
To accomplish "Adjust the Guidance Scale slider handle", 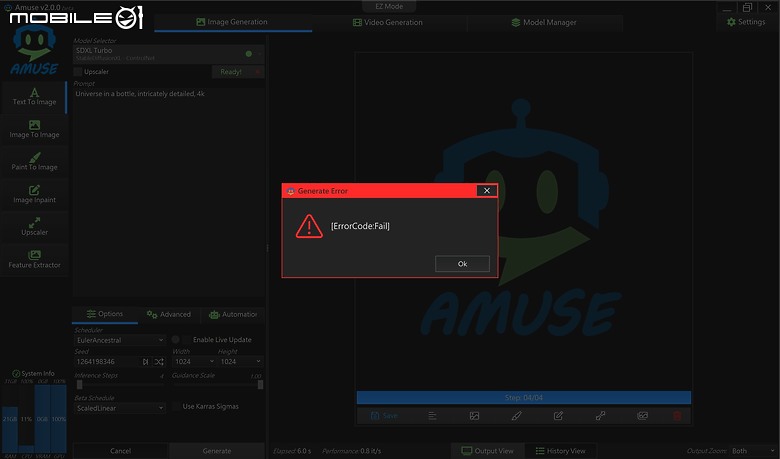I will click(x=261, y=384).
